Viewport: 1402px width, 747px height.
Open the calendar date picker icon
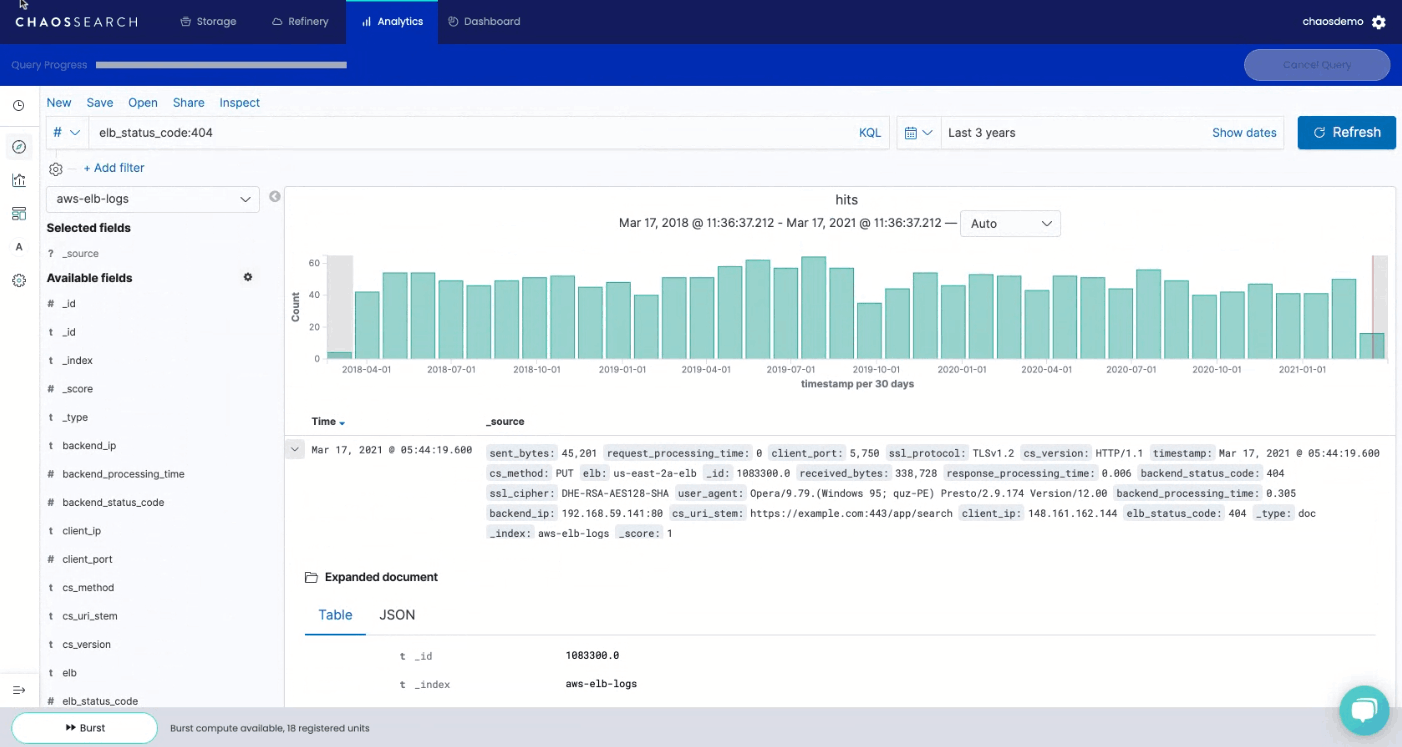point(913,132)
